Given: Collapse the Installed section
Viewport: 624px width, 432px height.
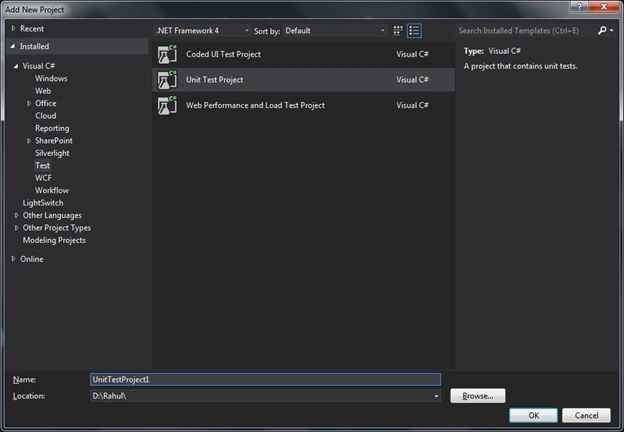Looking at the screenshot, I should (13, 46).
